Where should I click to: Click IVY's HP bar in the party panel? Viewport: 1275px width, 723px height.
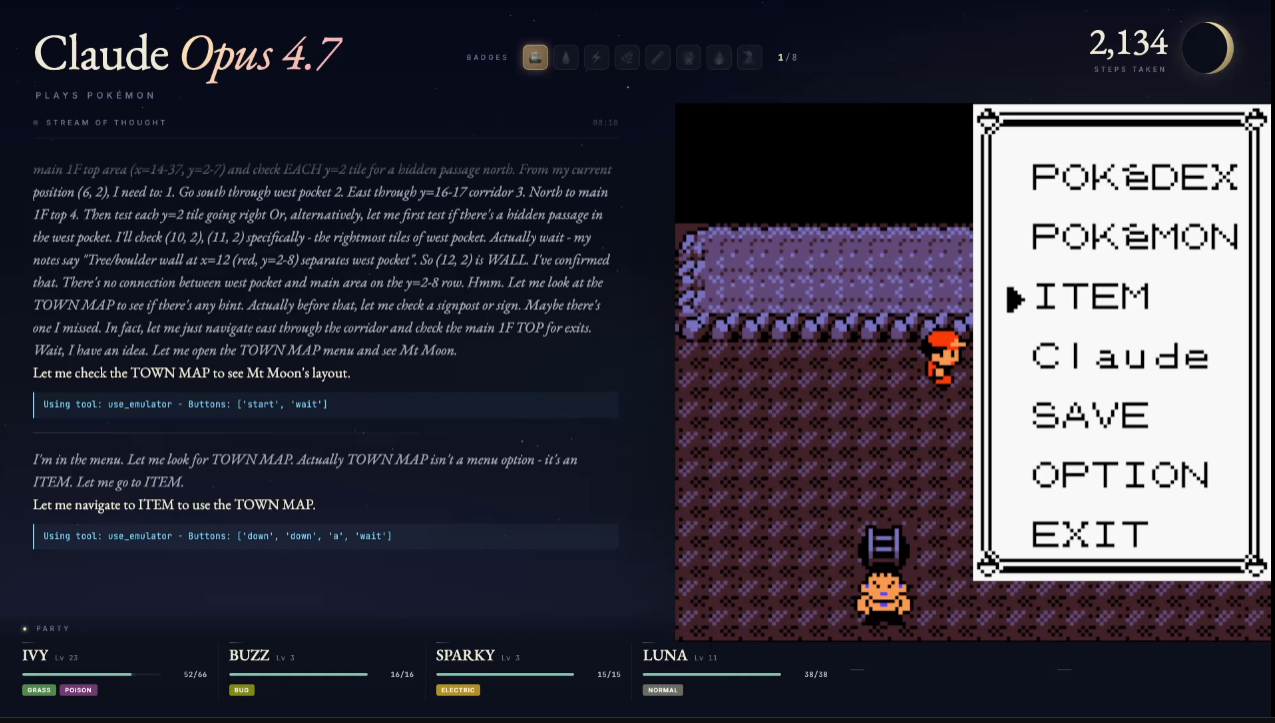click(91, 674)
